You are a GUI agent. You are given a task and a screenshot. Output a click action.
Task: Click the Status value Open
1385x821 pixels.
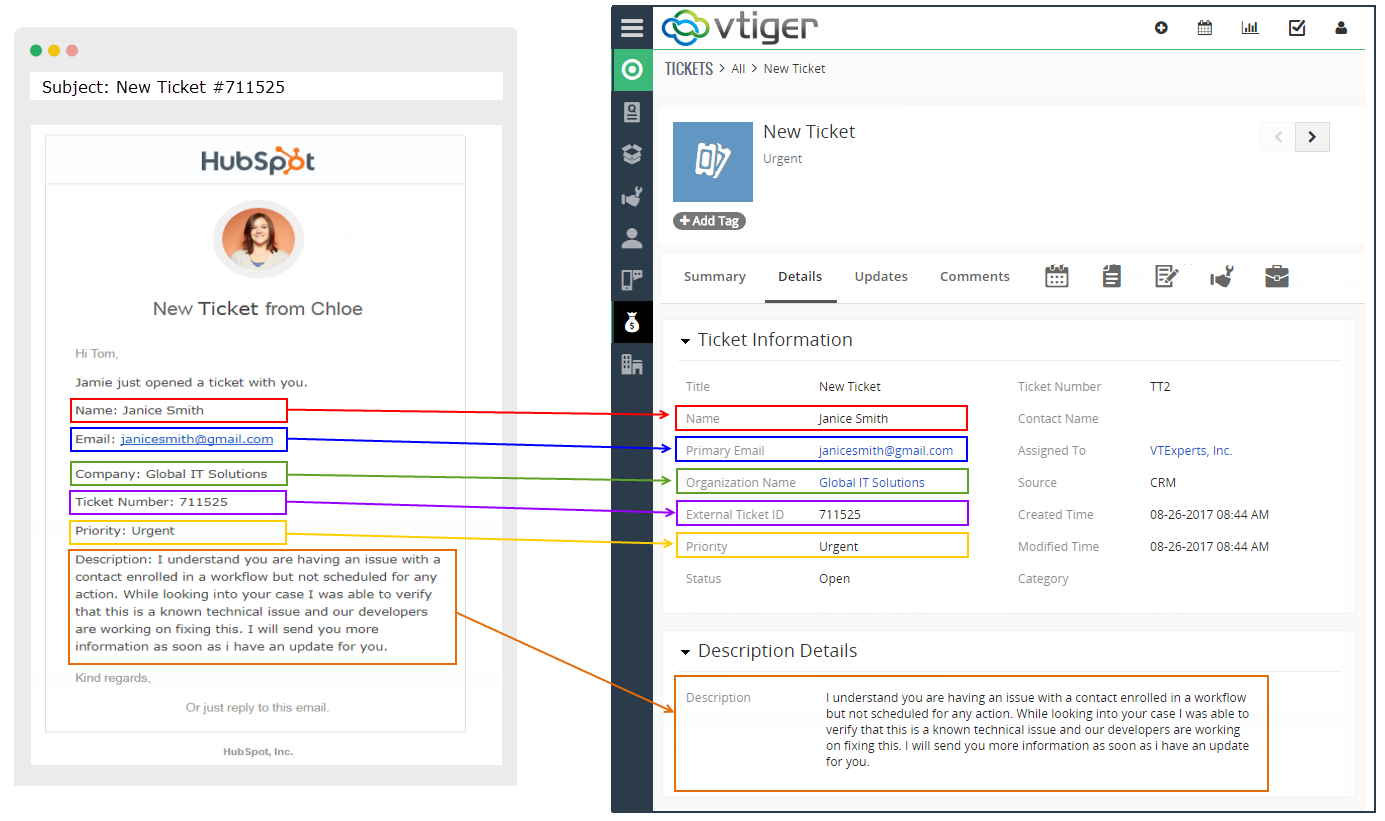[x=835, y=579]
